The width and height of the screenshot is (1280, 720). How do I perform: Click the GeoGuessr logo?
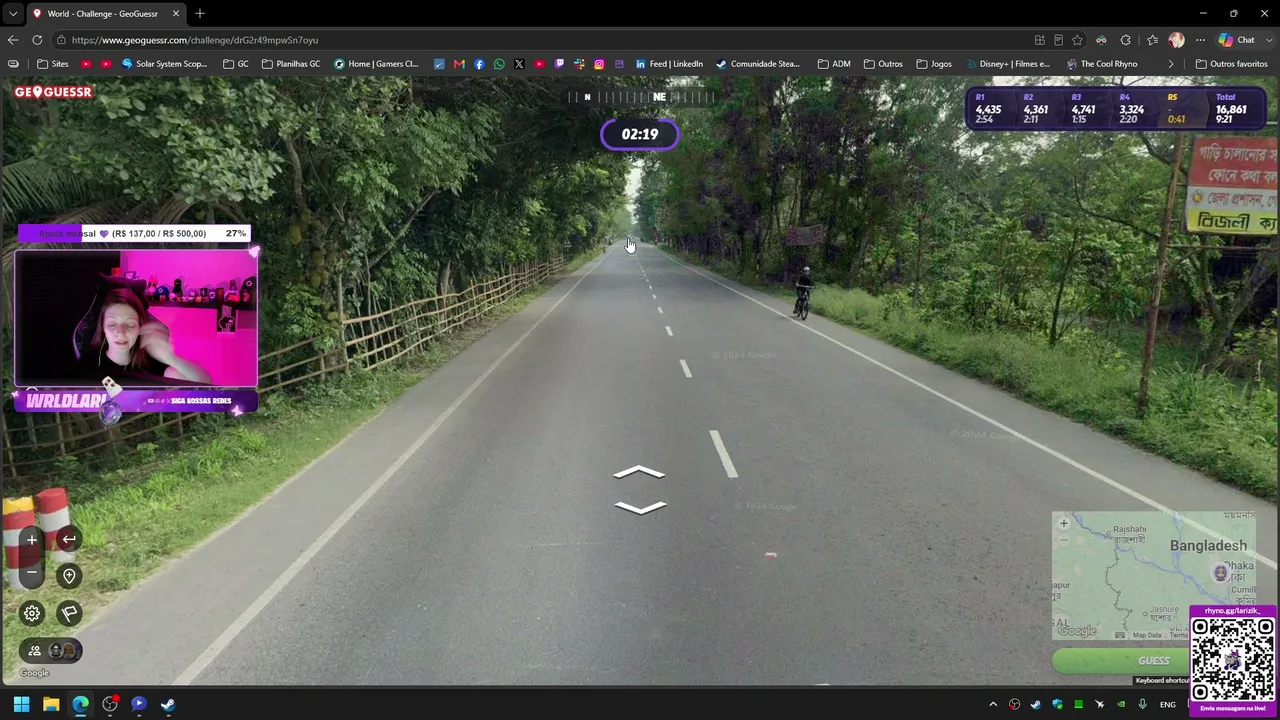click(53, 92)
